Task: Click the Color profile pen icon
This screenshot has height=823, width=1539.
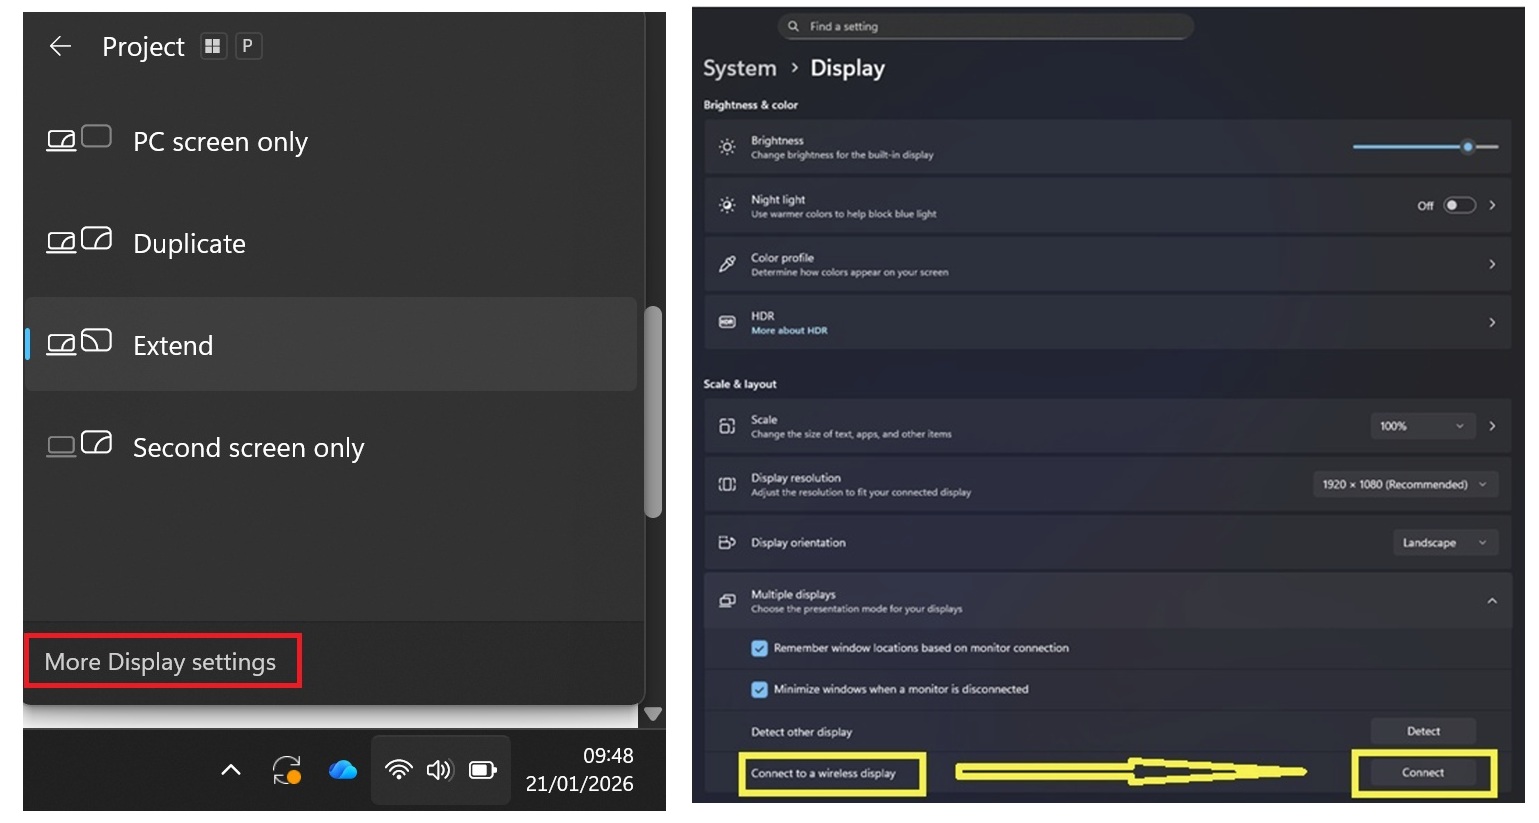Action: click(x=728, y=264)
